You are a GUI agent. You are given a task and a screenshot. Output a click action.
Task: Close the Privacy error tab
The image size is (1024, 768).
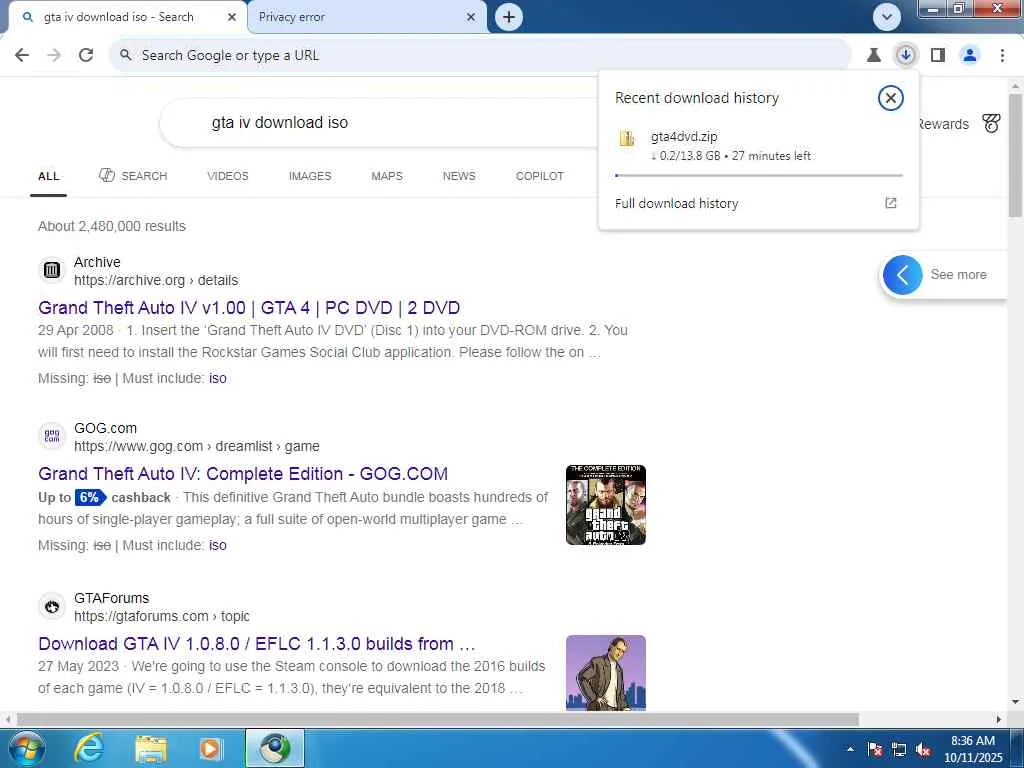click(x=471, y=17)
